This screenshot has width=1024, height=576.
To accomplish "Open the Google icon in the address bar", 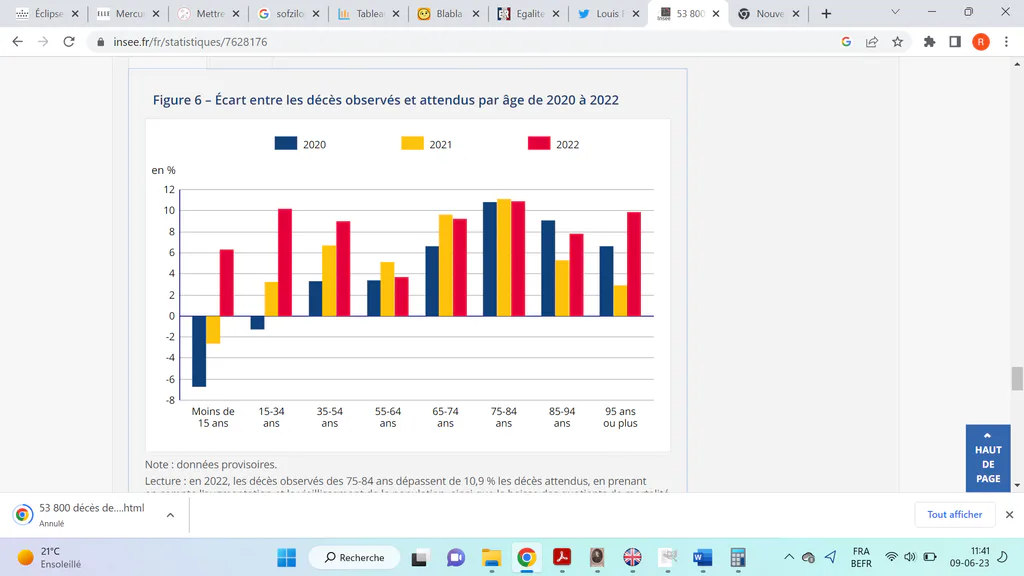I will pos(846,42).
